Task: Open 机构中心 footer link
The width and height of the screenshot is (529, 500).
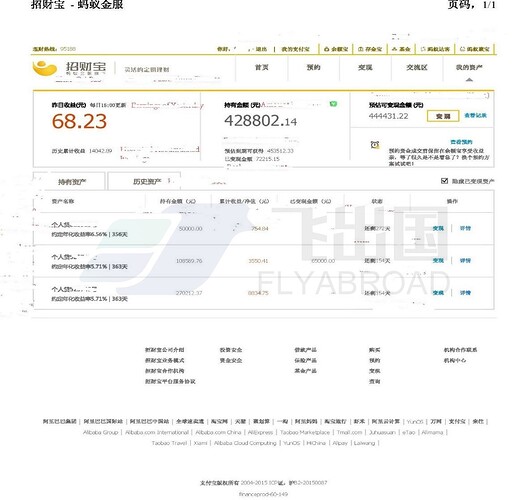Action: tap(455, 360)
